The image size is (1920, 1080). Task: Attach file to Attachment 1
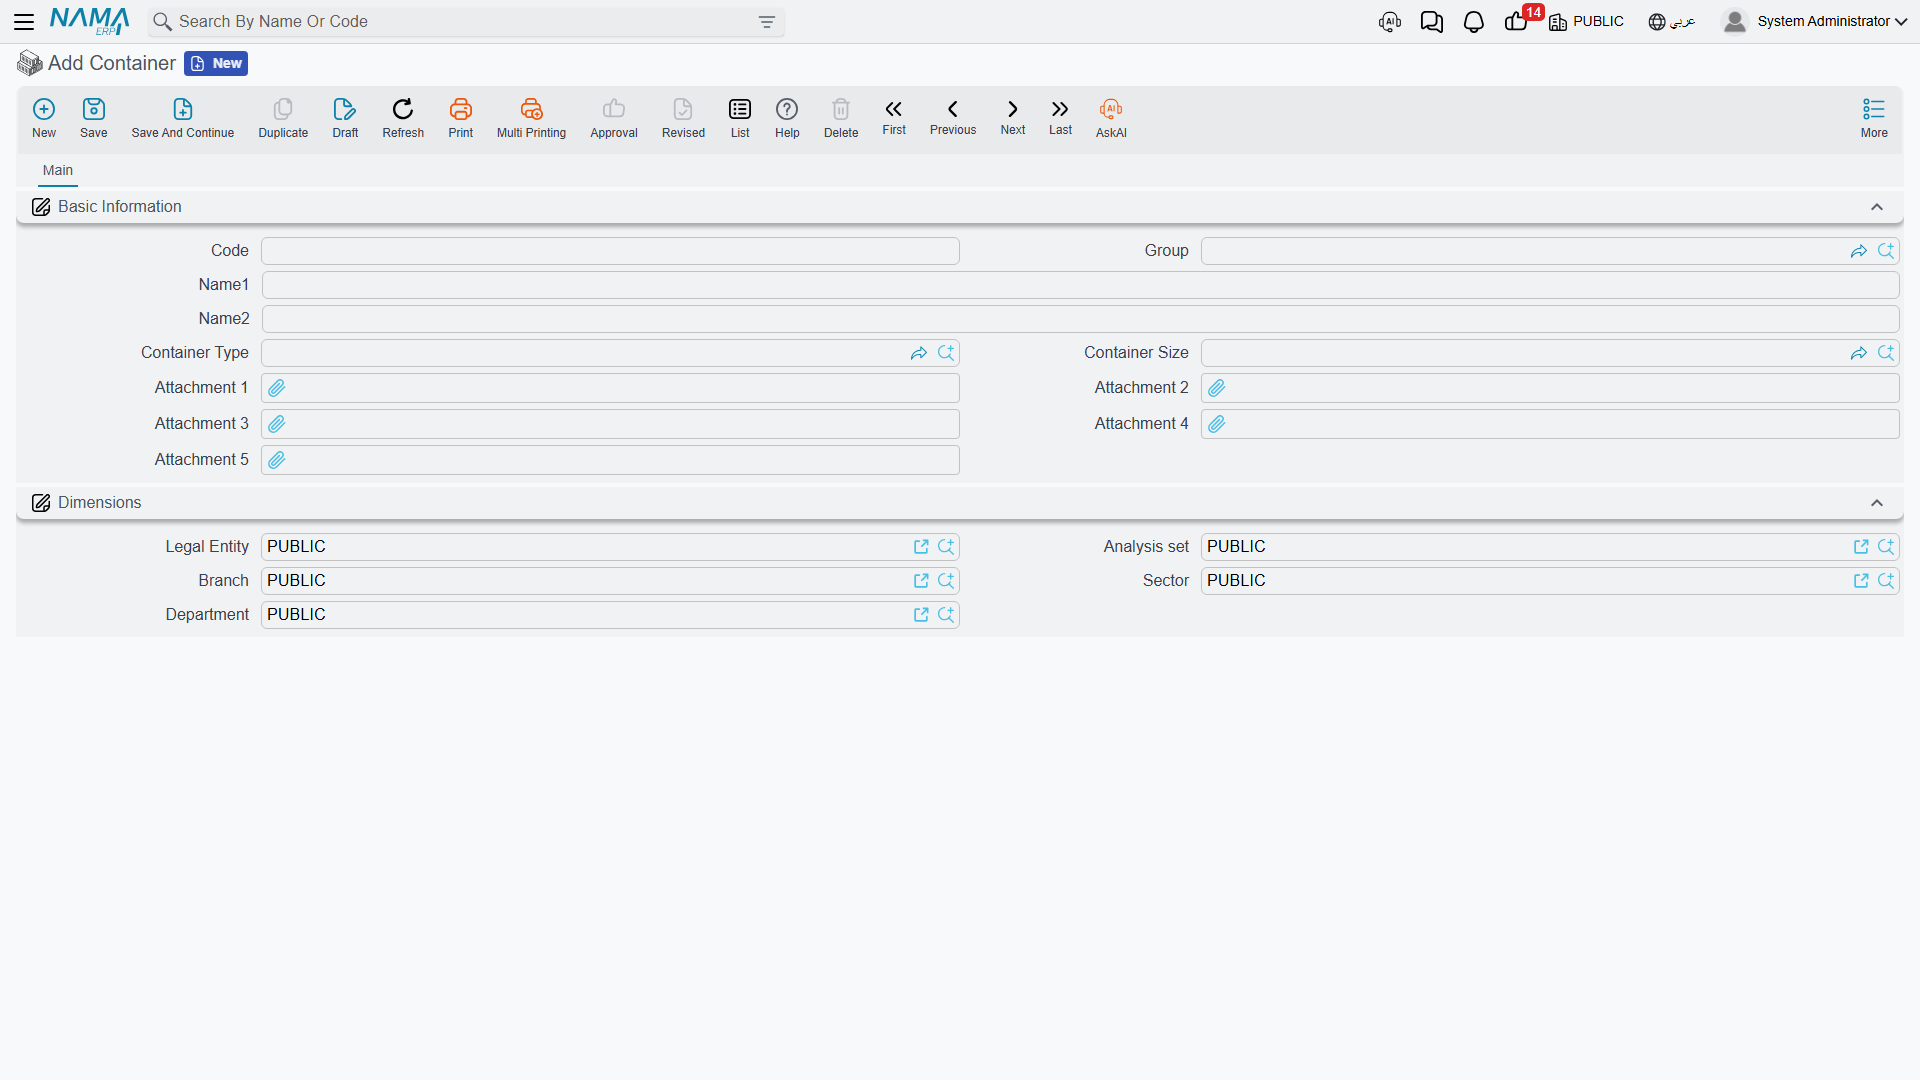coord(277,388)
